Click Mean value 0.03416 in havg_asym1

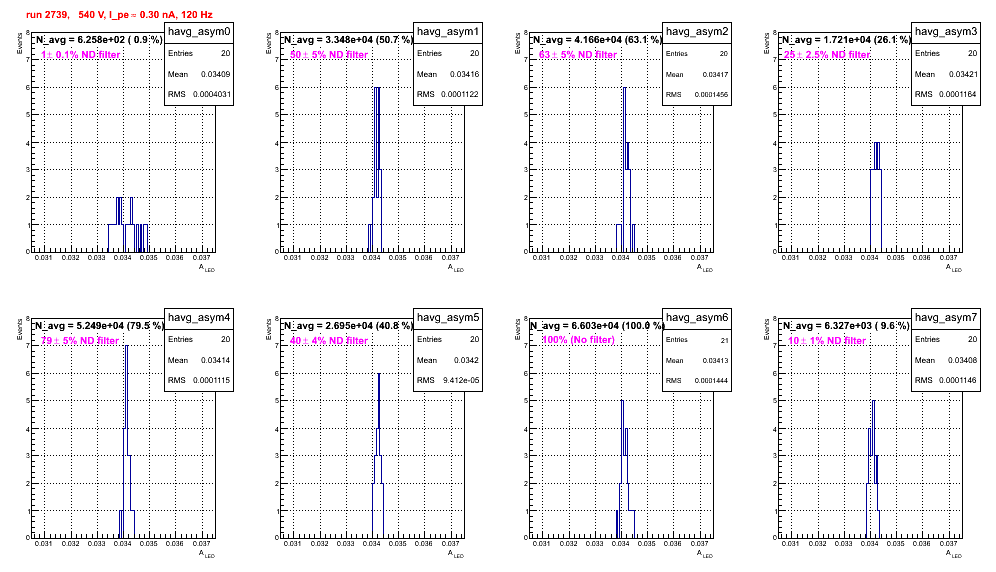[464, 74]
